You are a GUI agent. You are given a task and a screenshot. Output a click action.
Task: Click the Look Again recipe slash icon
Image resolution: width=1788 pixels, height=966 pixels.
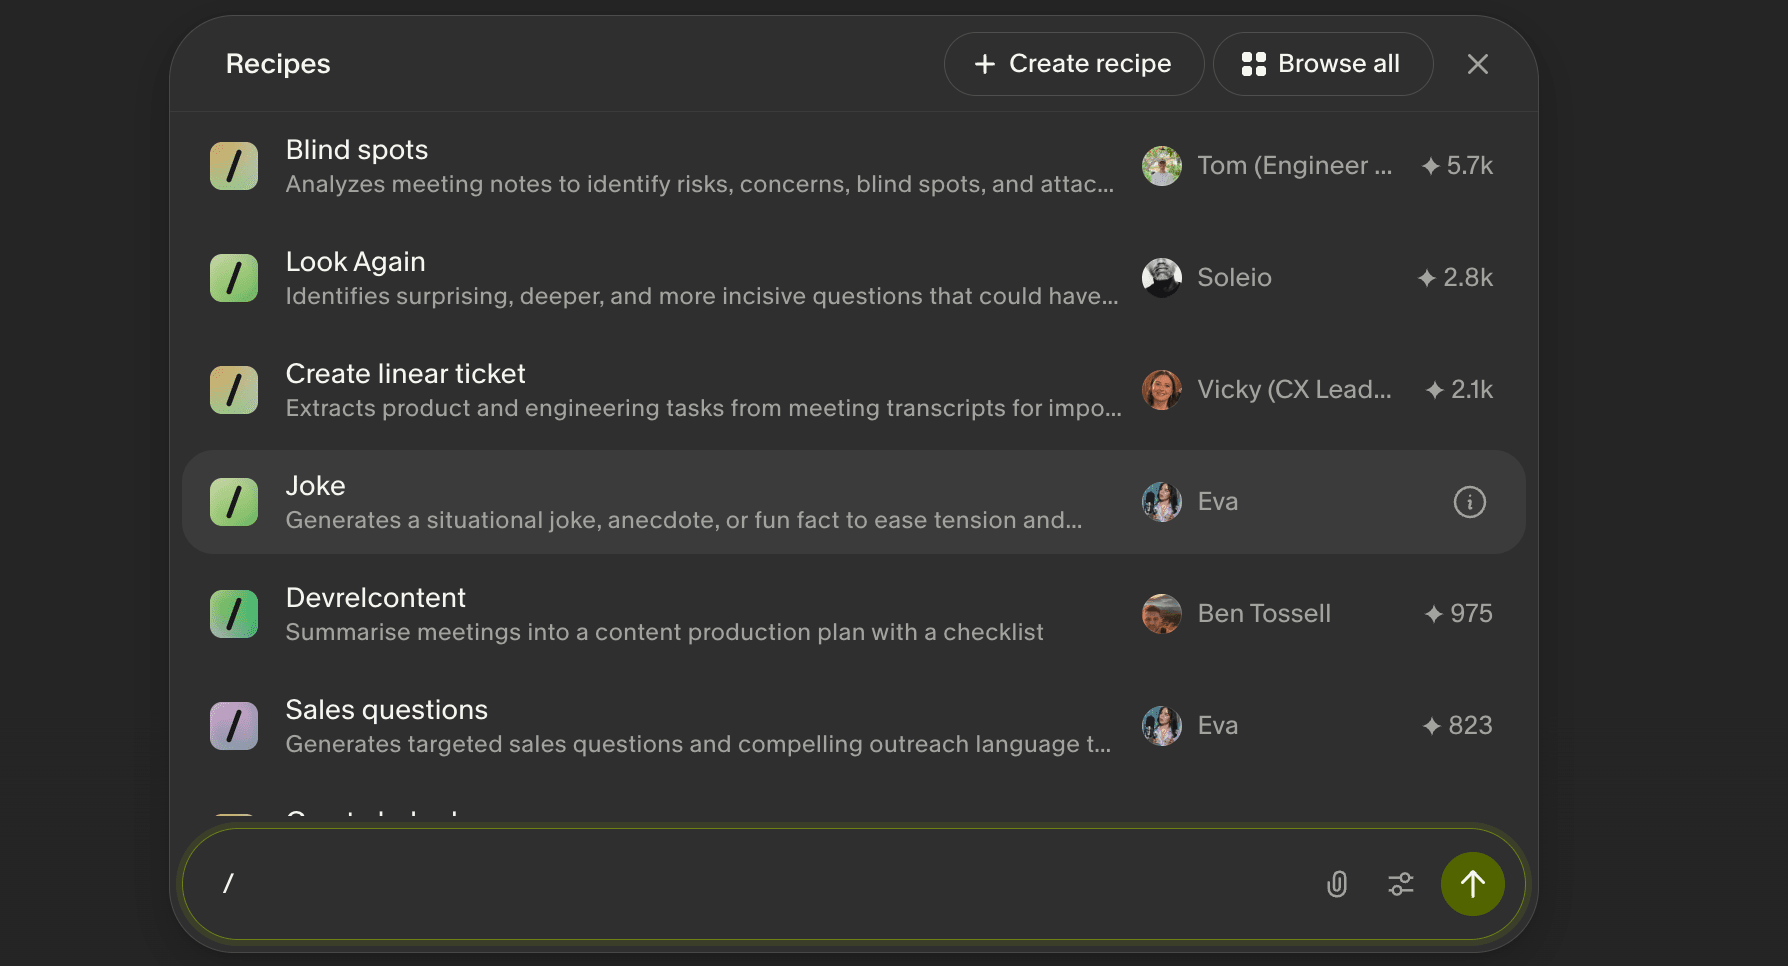pyautogui.click(x=234, y=278)
